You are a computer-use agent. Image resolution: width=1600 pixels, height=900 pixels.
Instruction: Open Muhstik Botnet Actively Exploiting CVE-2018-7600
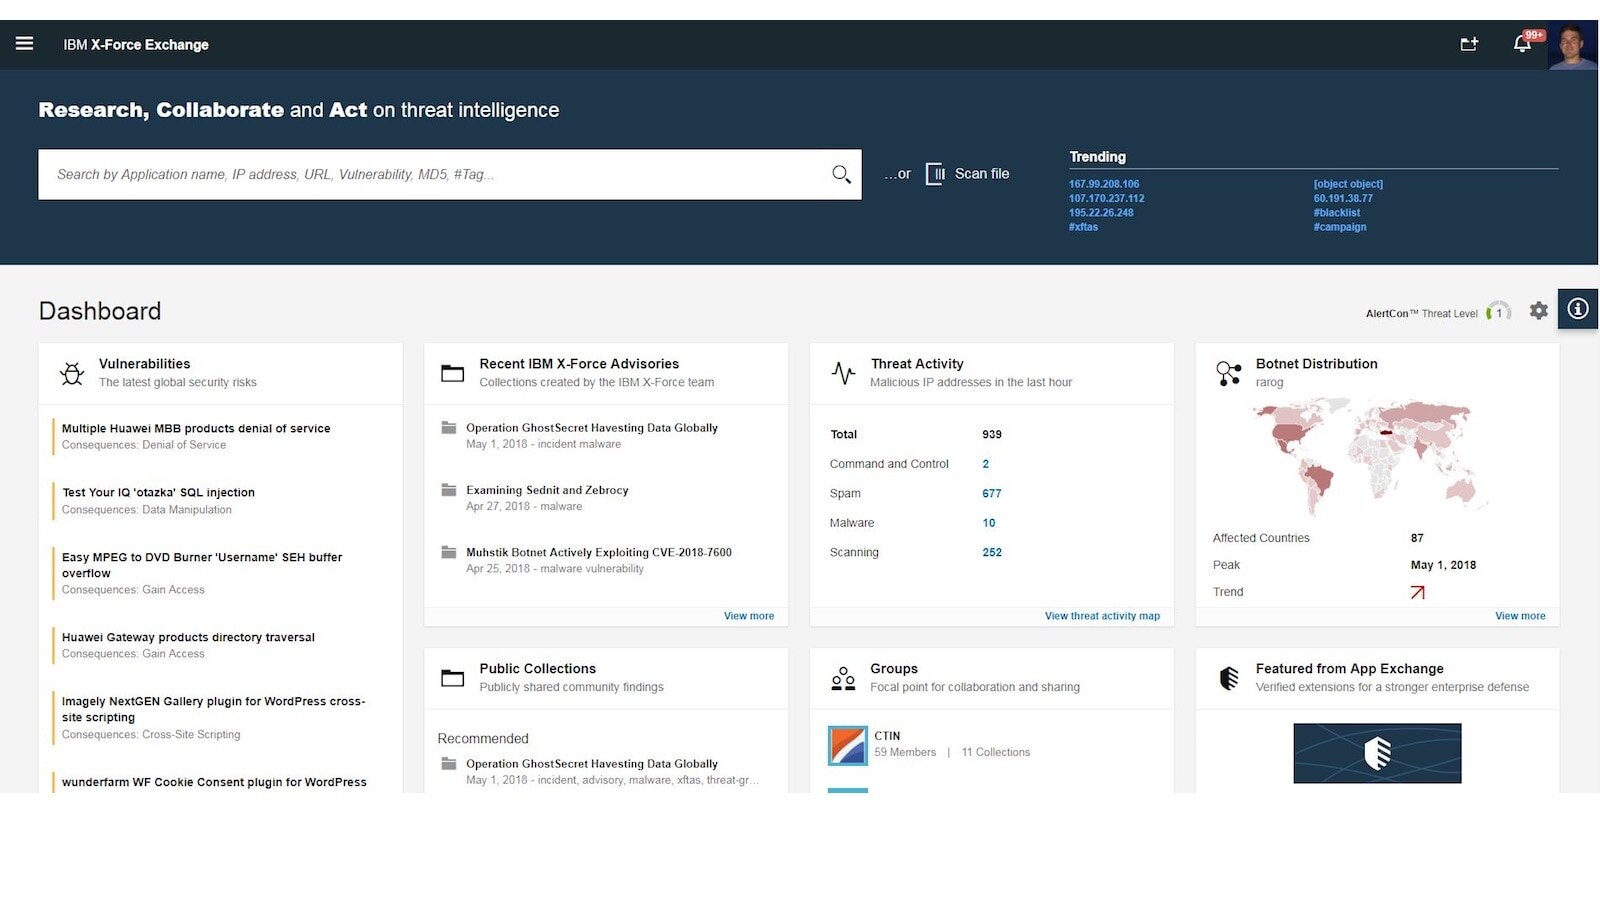click(x=599, y=552)
